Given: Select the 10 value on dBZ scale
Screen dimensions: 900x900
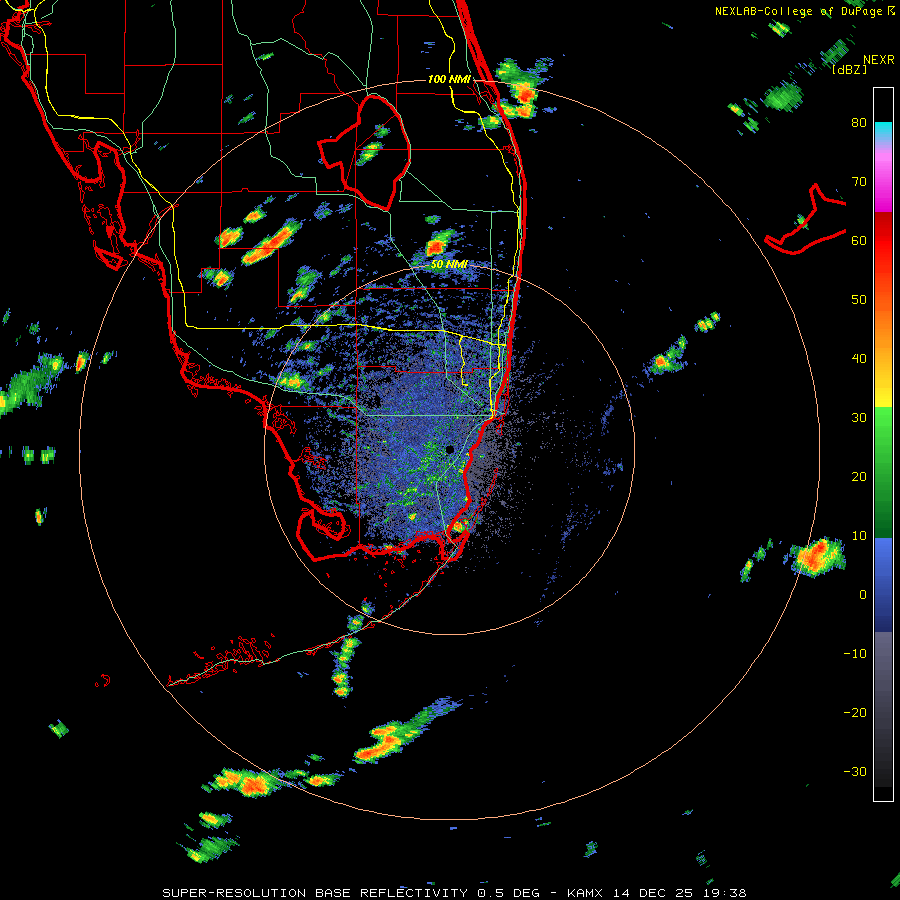Looking at the screenshot, I should coord(859,536).
